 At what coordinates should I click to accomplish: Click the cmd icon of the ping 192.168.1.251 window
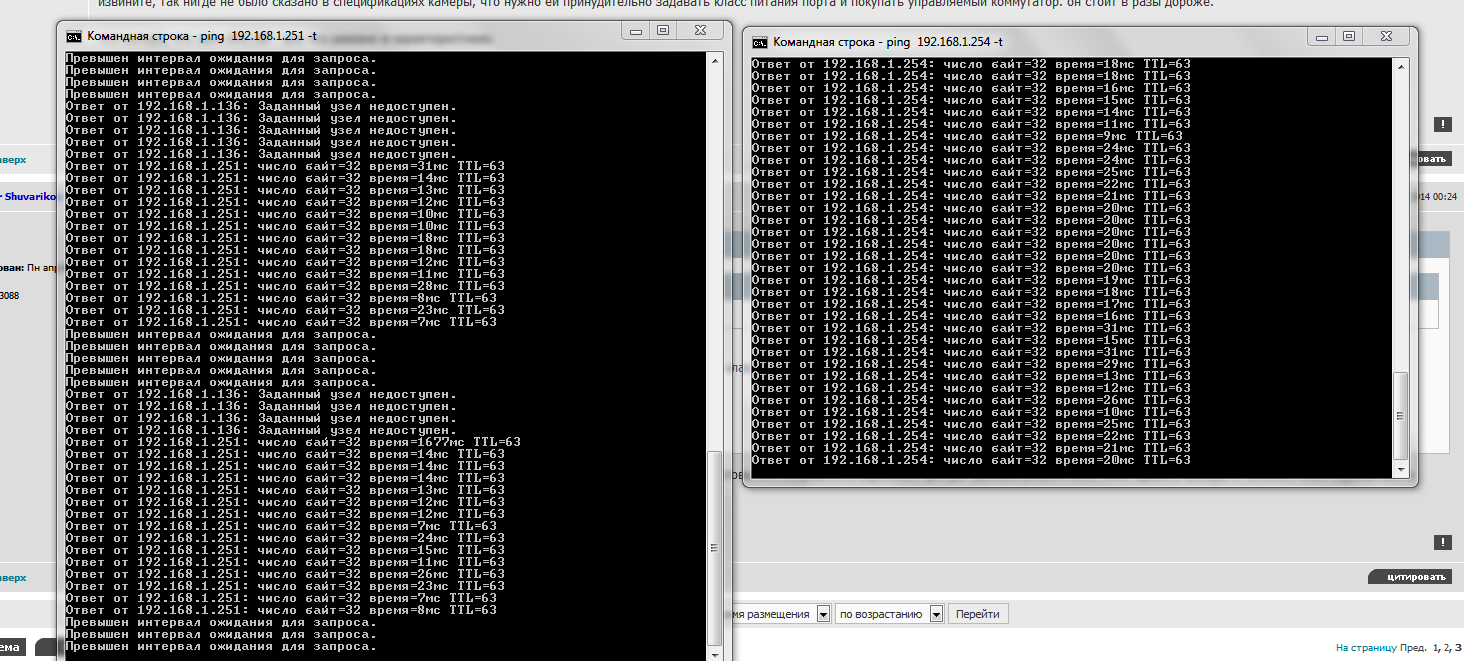74,36
